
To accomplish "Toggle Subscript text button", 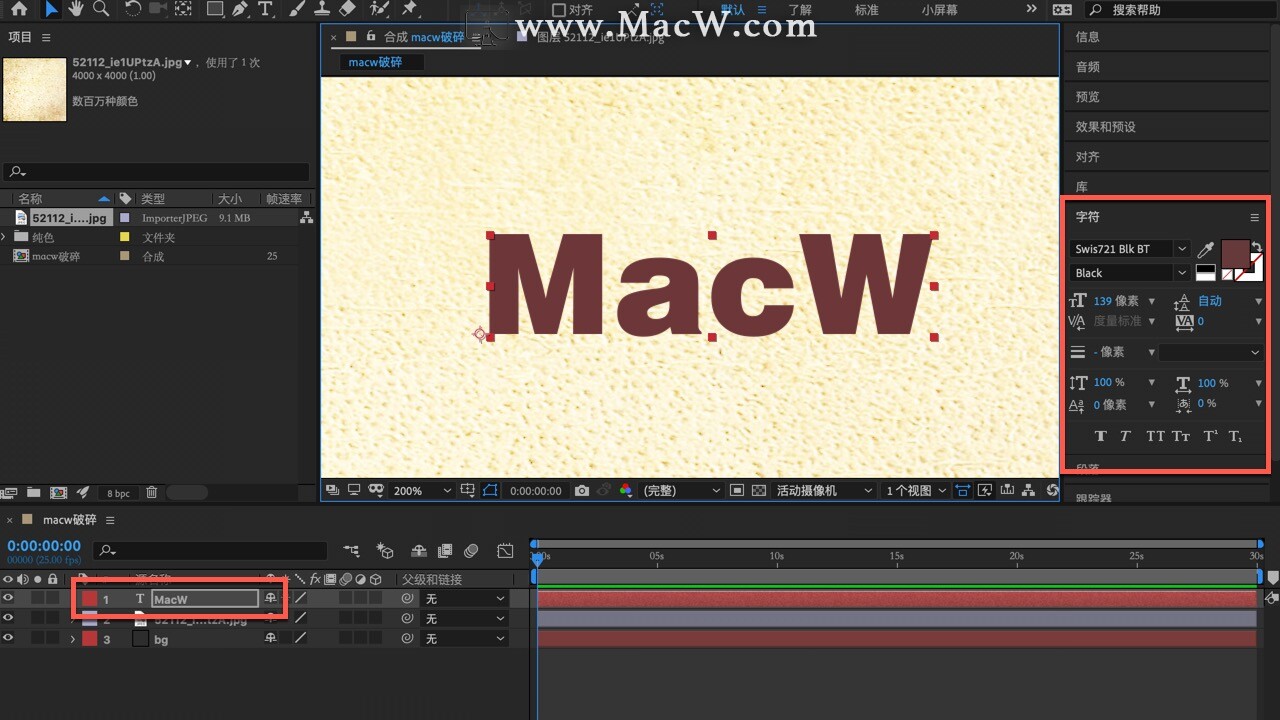I will [x=1236, y=436].
